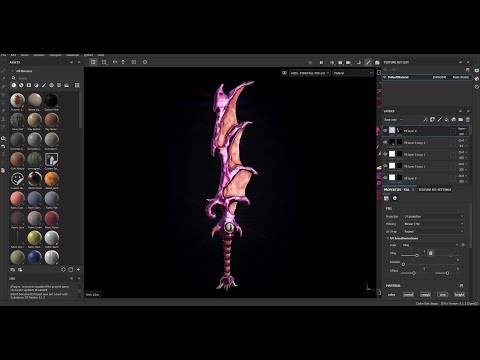This screenshot has width=480, height=360.
Task: Open the properties grid icon under Properties tab
Action: coord(386,198)
